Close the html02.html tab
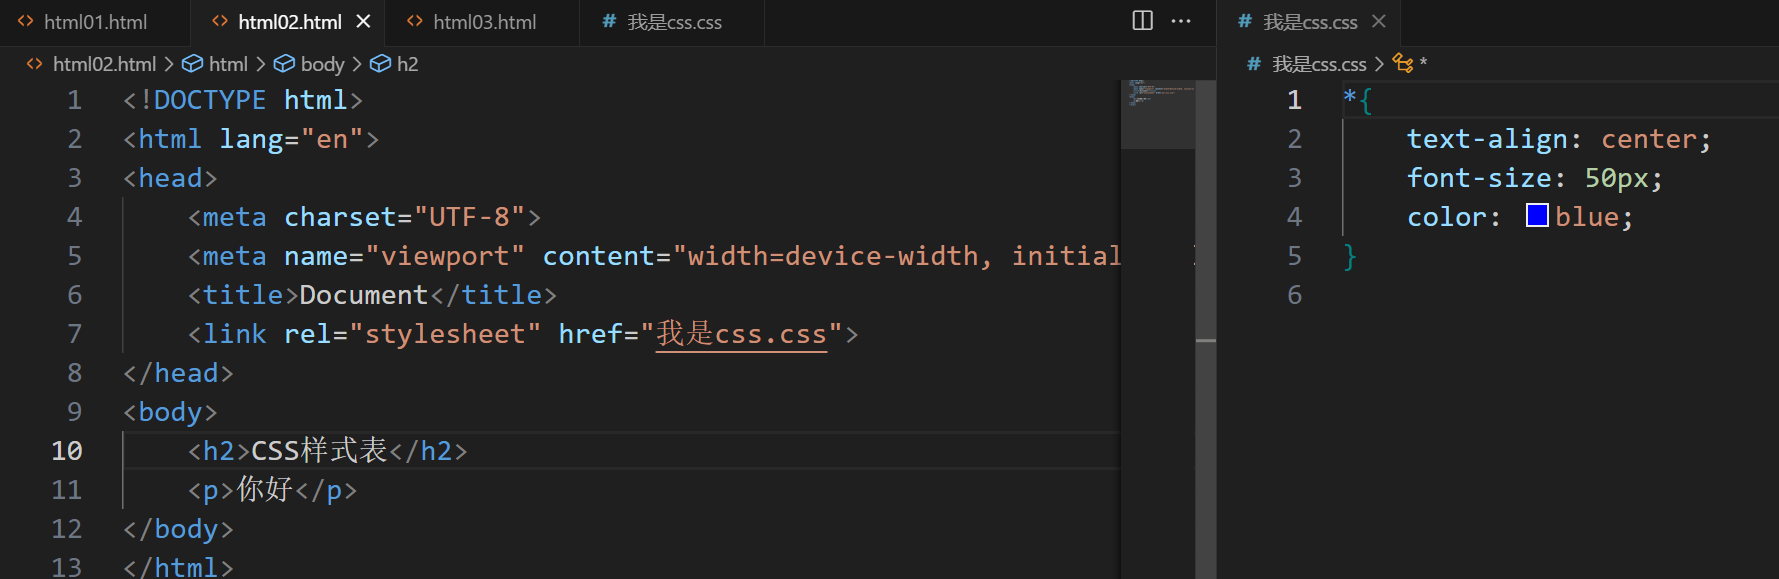Image resolution: width=1779 pixels, height=579 pixels. pos(364,21)
